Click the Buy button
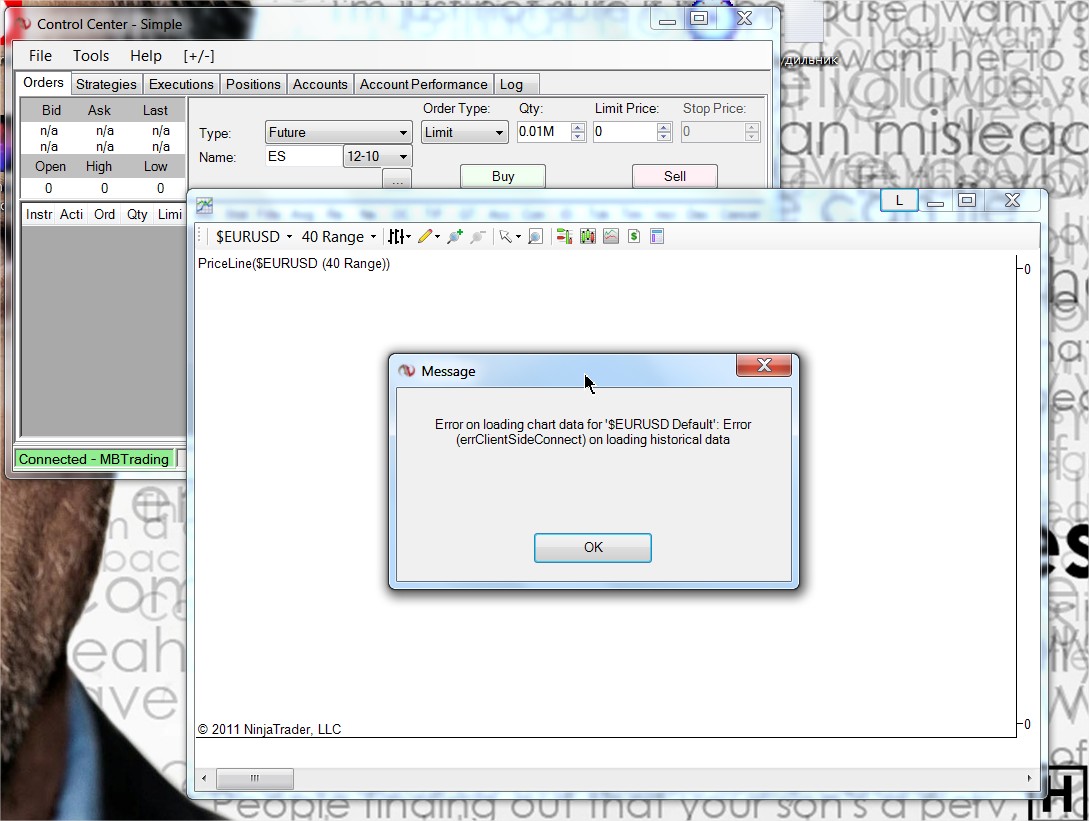1089x821 pixels. (x=503, y=176)
